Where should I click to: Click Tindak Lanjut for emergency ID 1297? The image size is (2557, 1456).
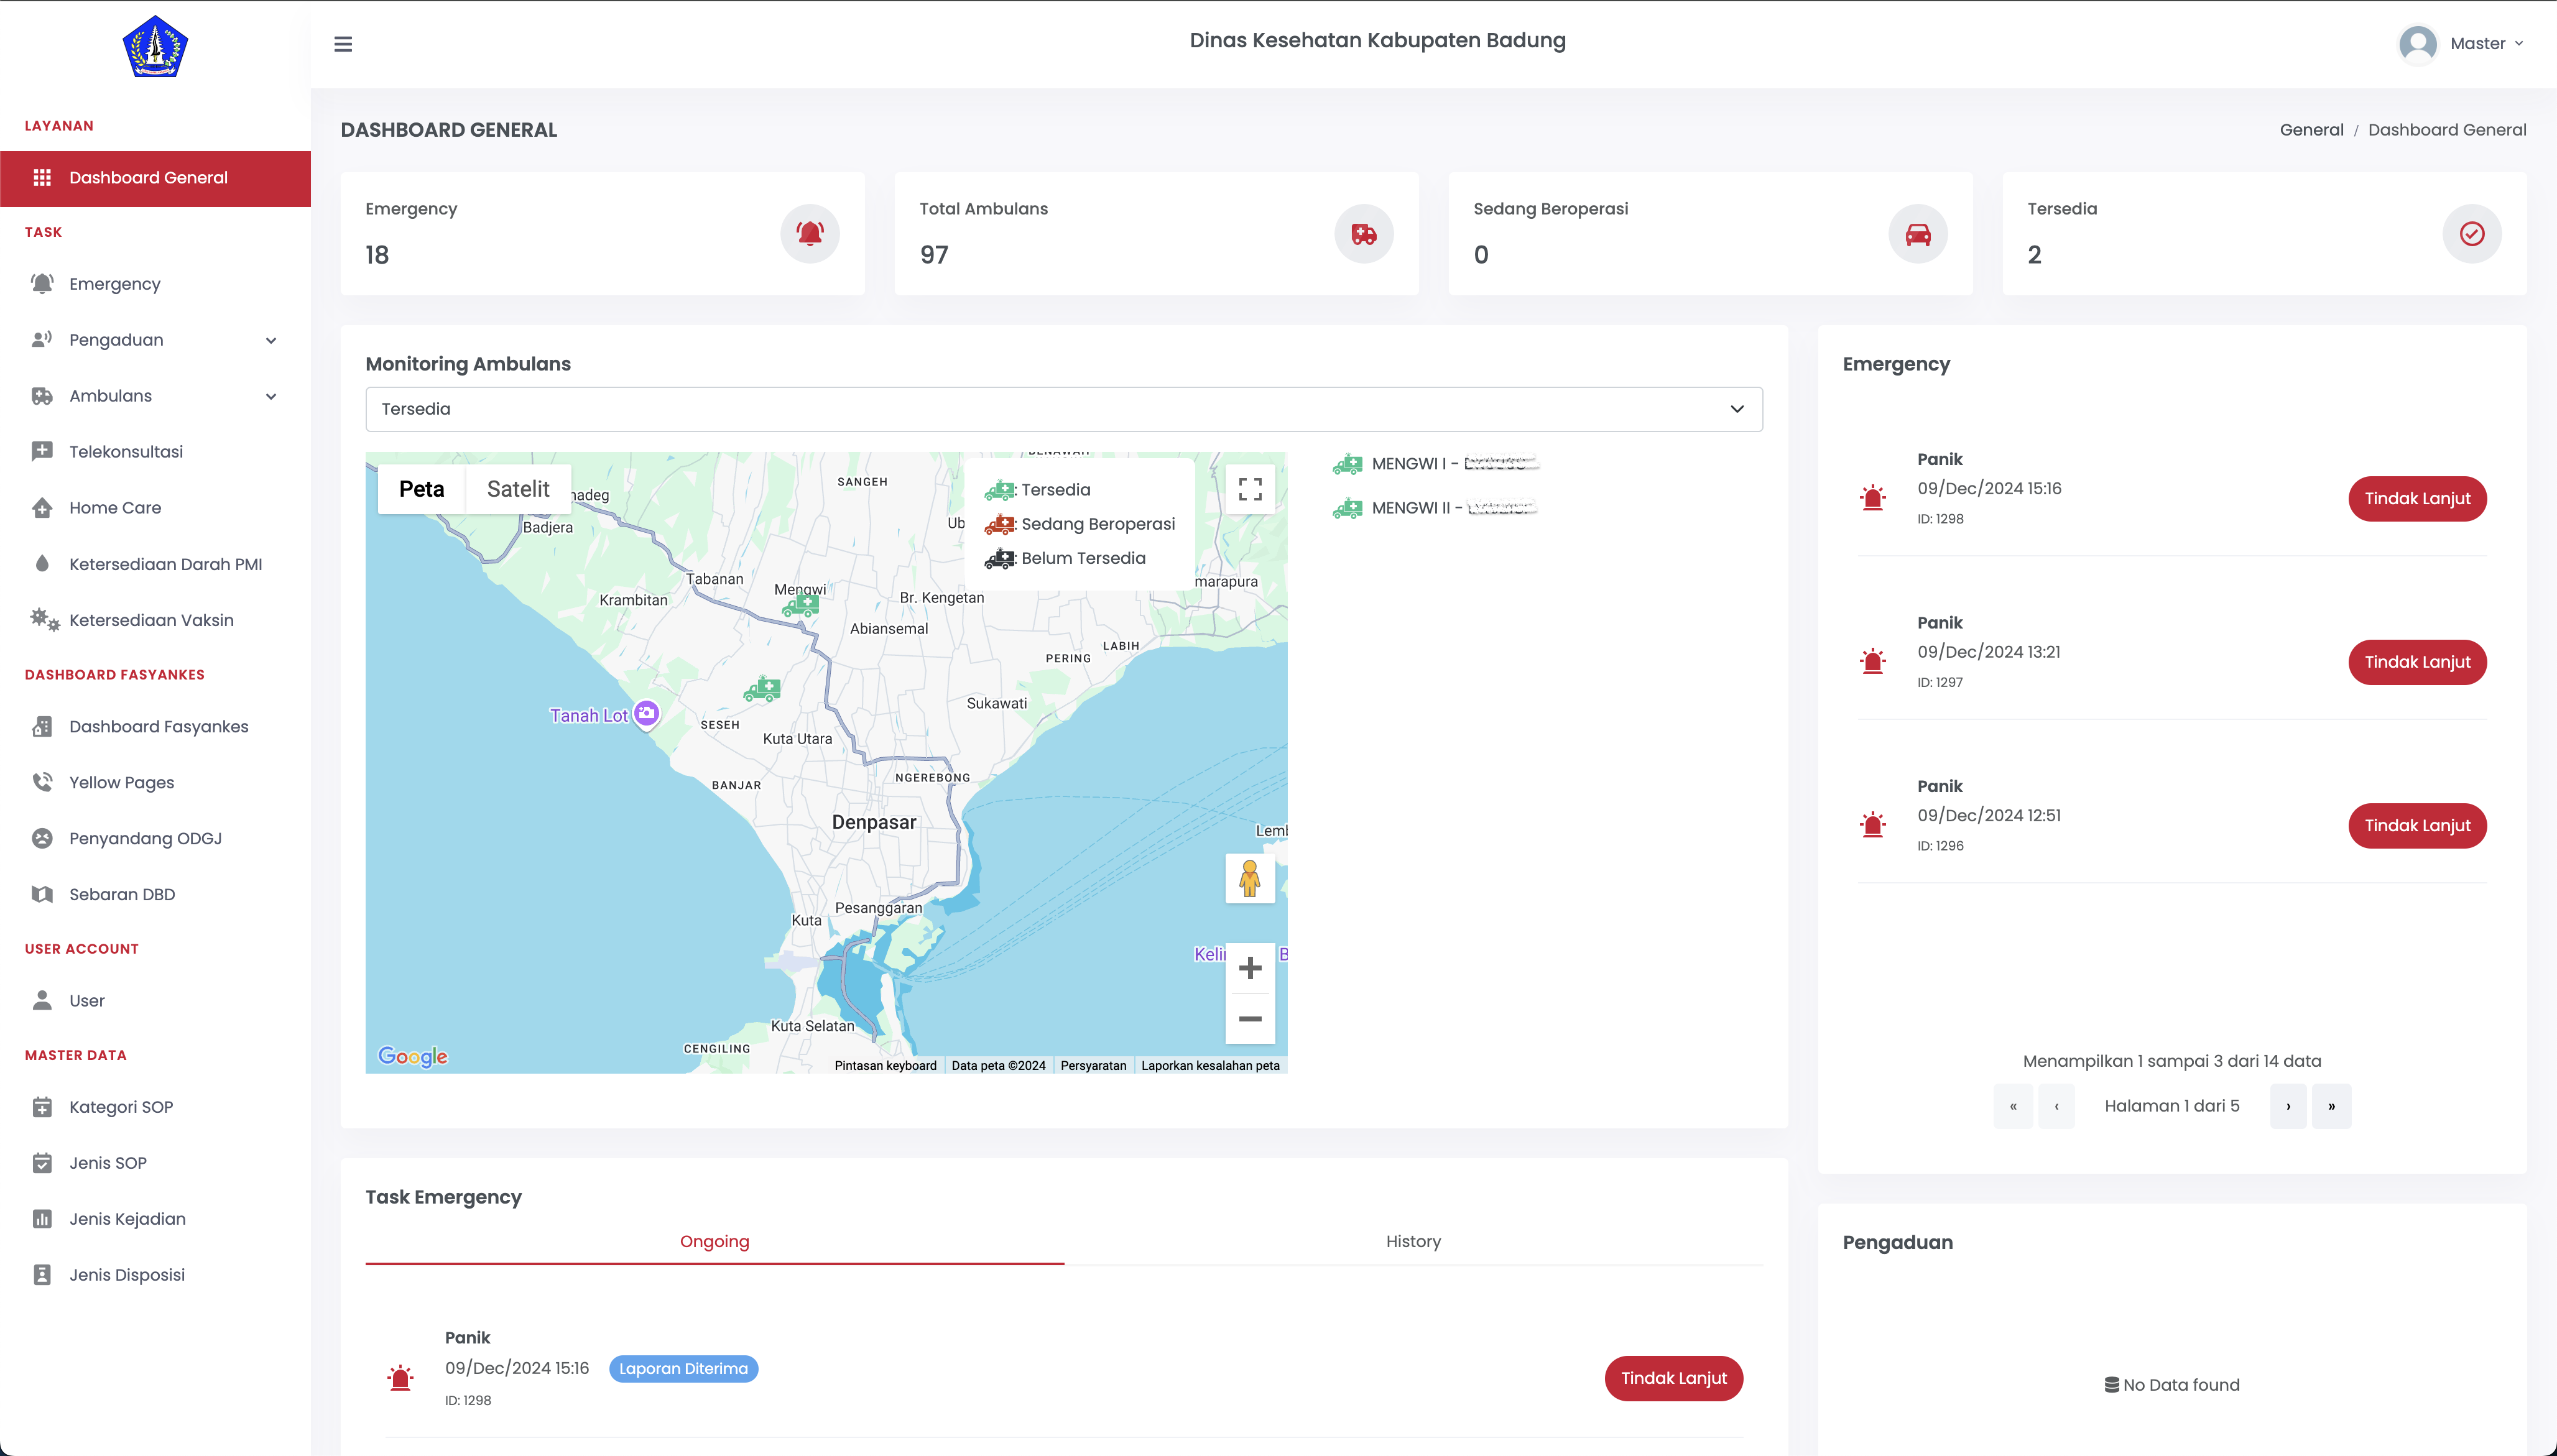coord(2416,662)
